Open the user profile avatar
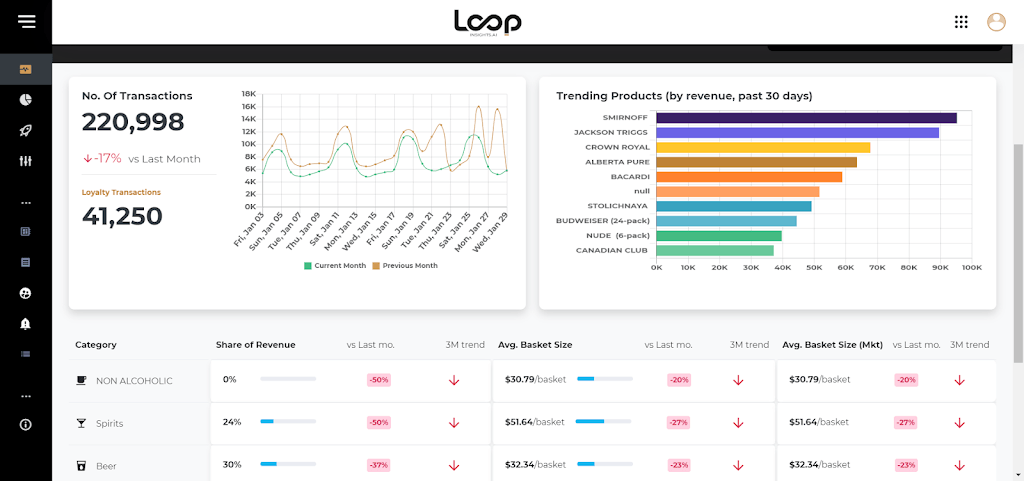The width and height of the screenshot is (1024, 481). 996,22
